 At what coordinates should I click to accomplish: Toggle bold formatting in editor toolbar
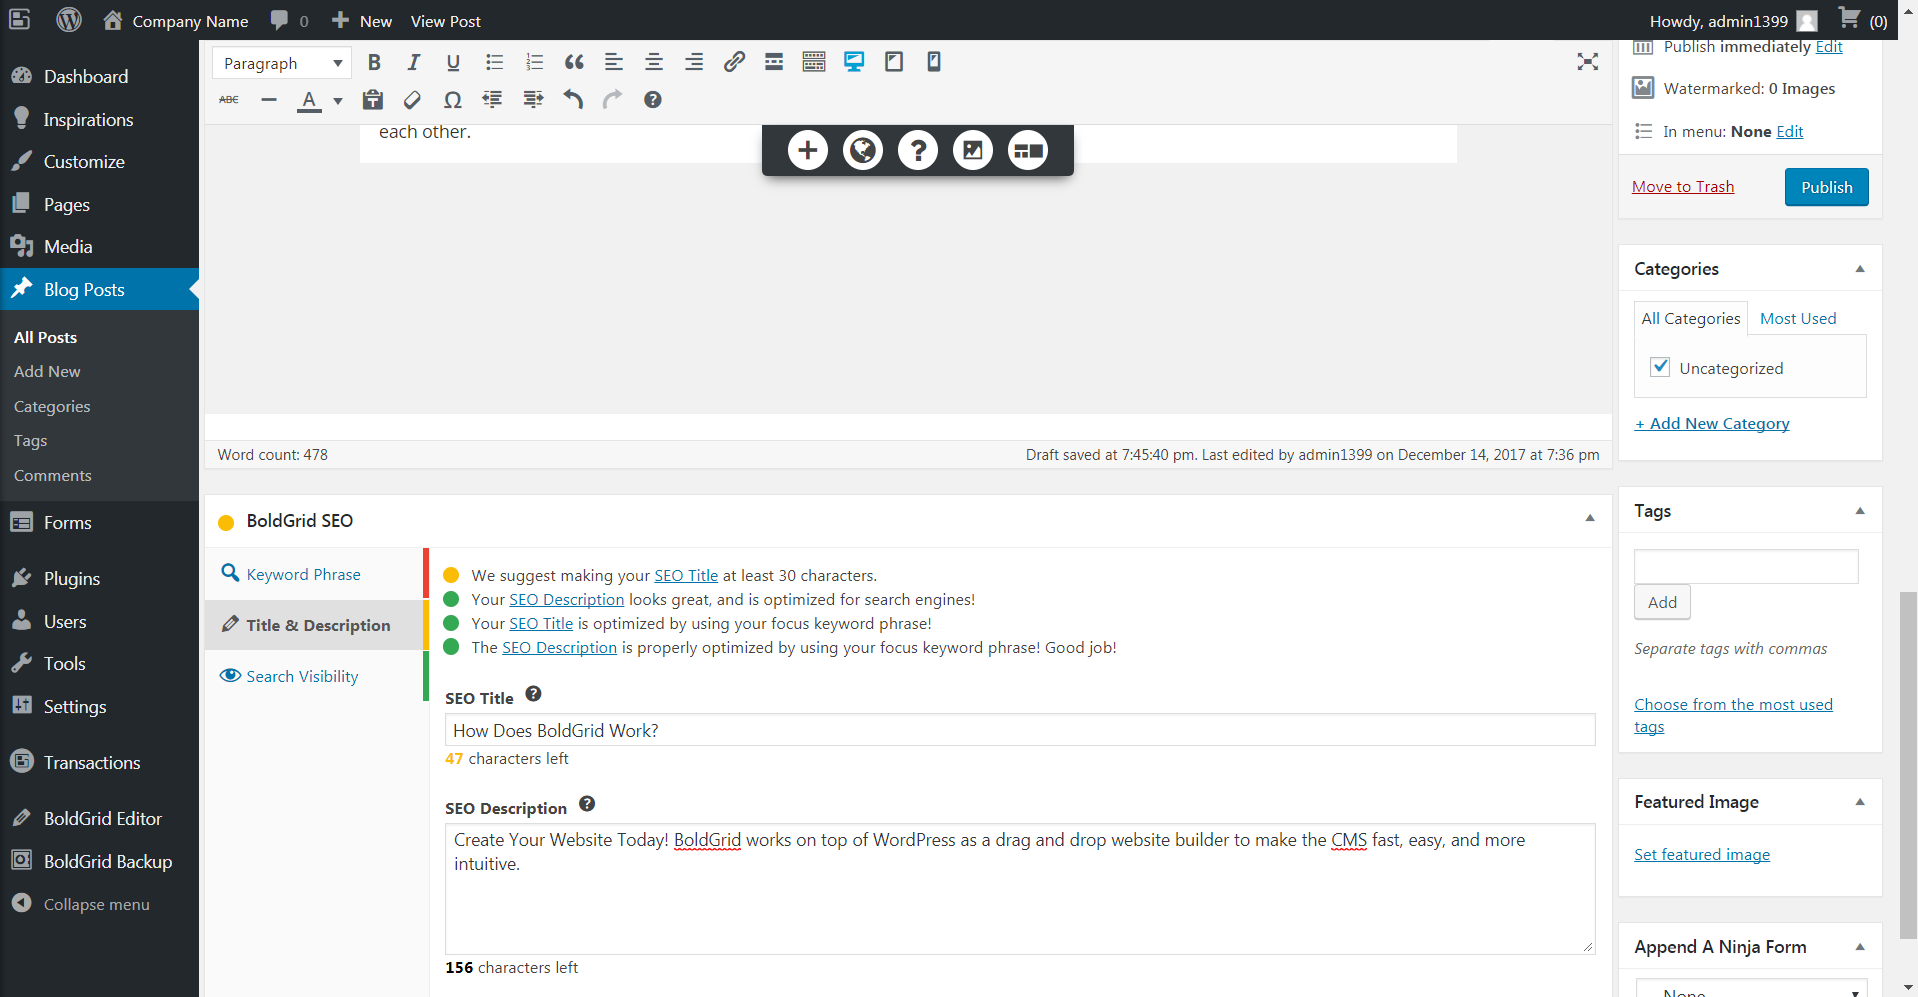pos(374,62)
